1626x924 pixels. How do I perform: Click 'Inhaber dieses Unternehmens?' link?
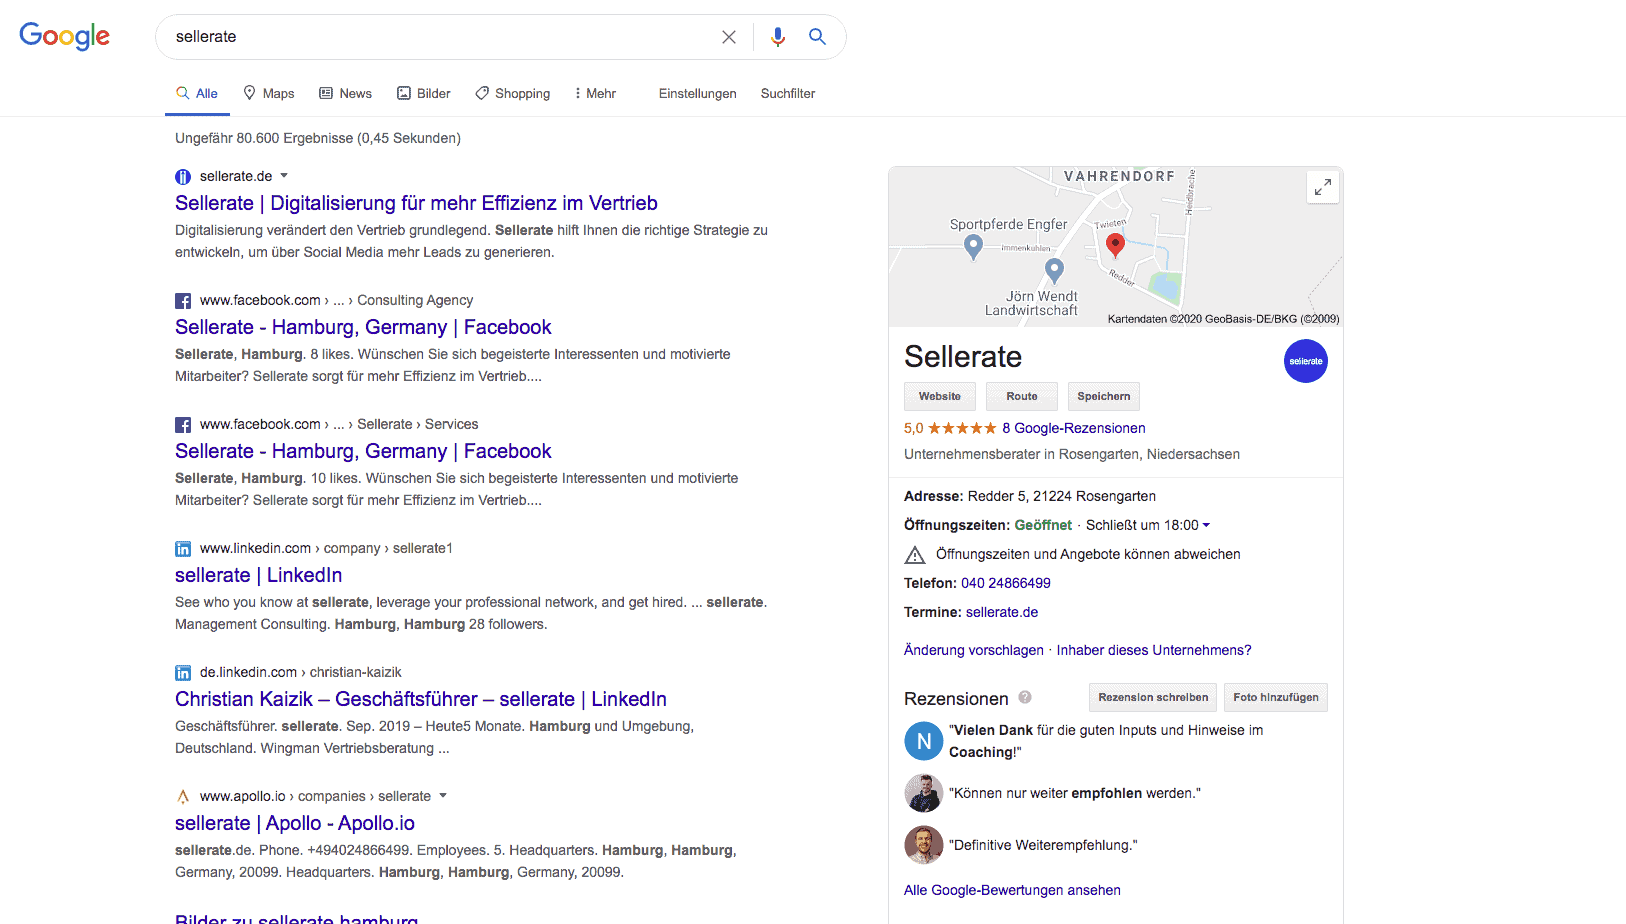coord(1154,650)
